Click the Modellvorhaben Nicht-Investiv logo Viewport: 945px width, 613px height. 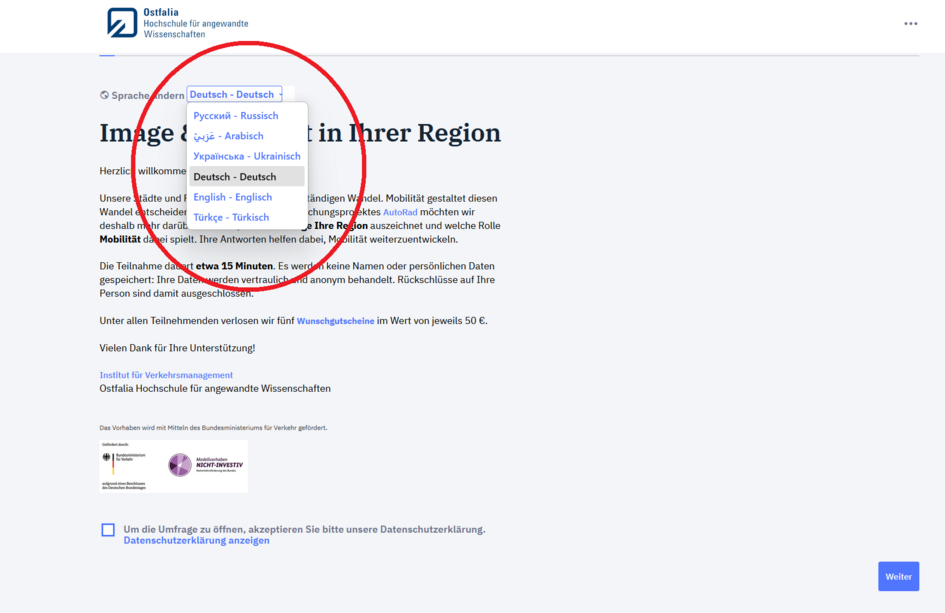206,465
